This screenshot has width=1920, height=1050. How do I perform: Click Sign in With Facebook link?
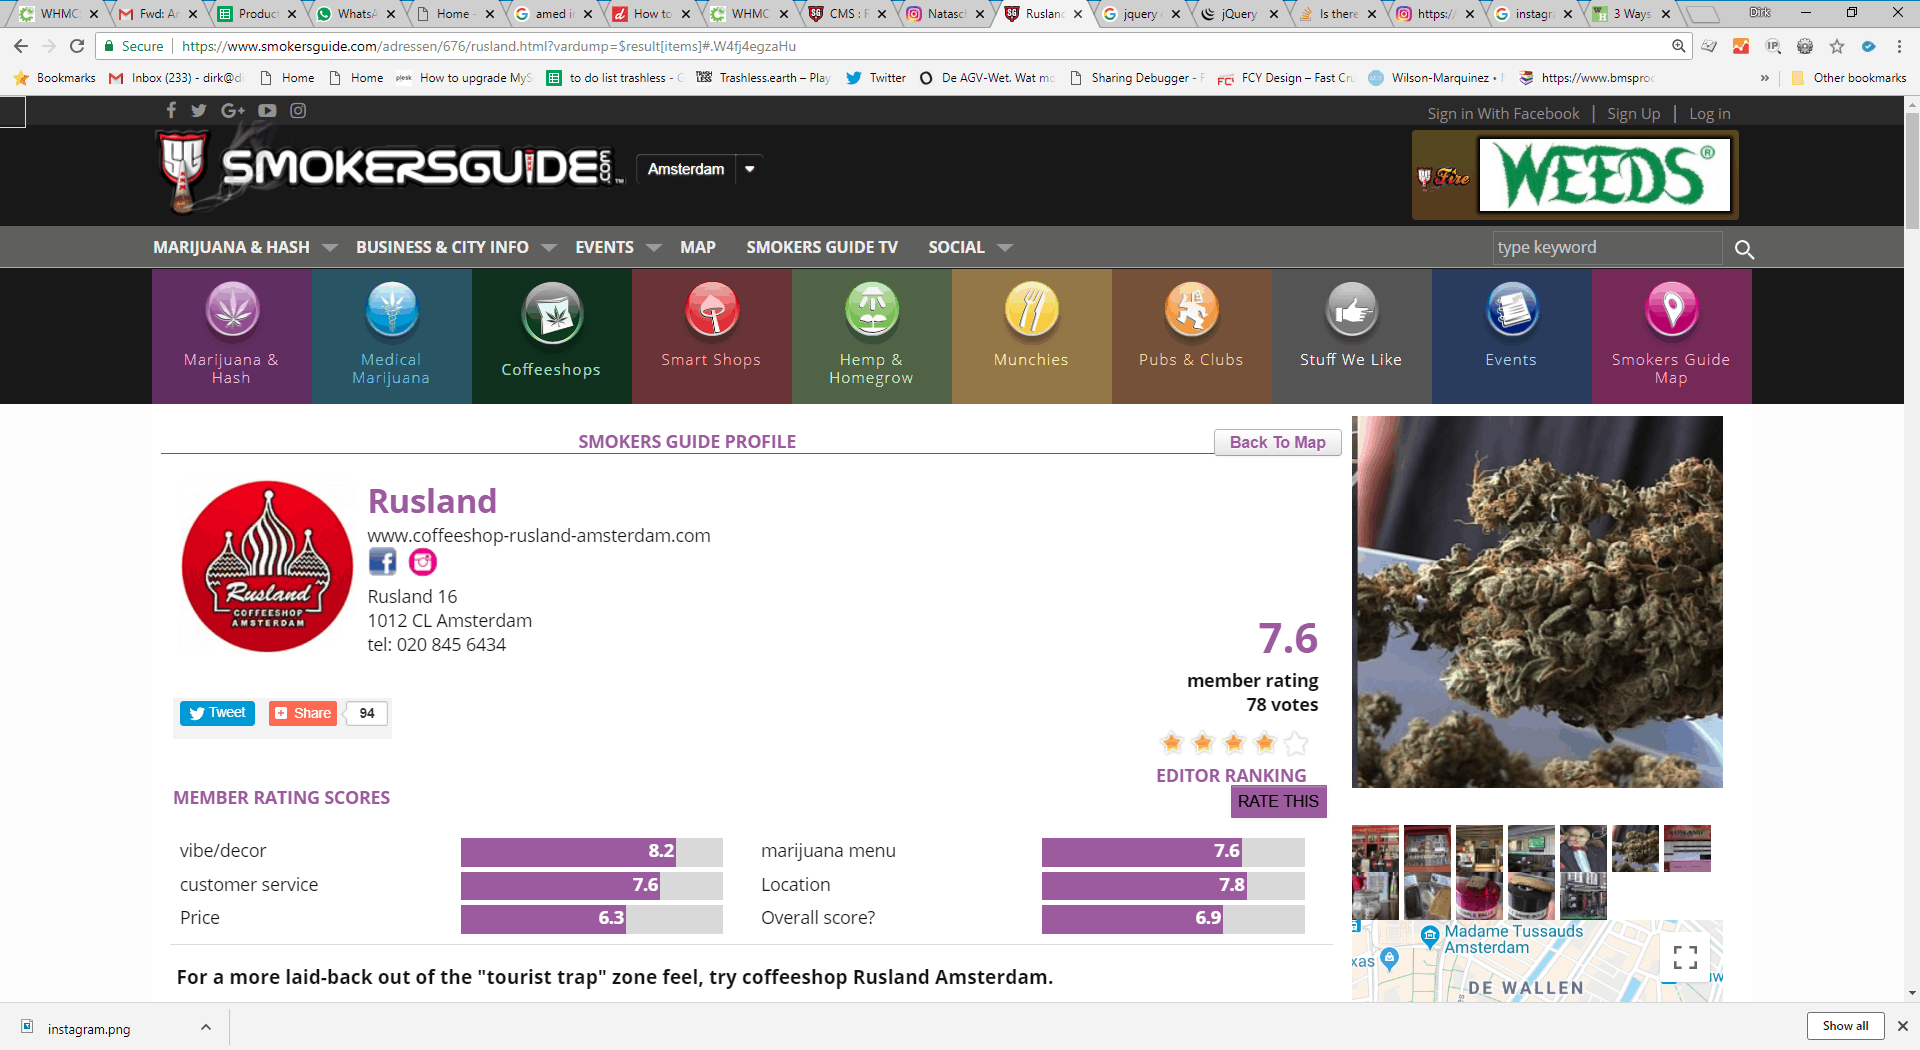coord(1503,114)
